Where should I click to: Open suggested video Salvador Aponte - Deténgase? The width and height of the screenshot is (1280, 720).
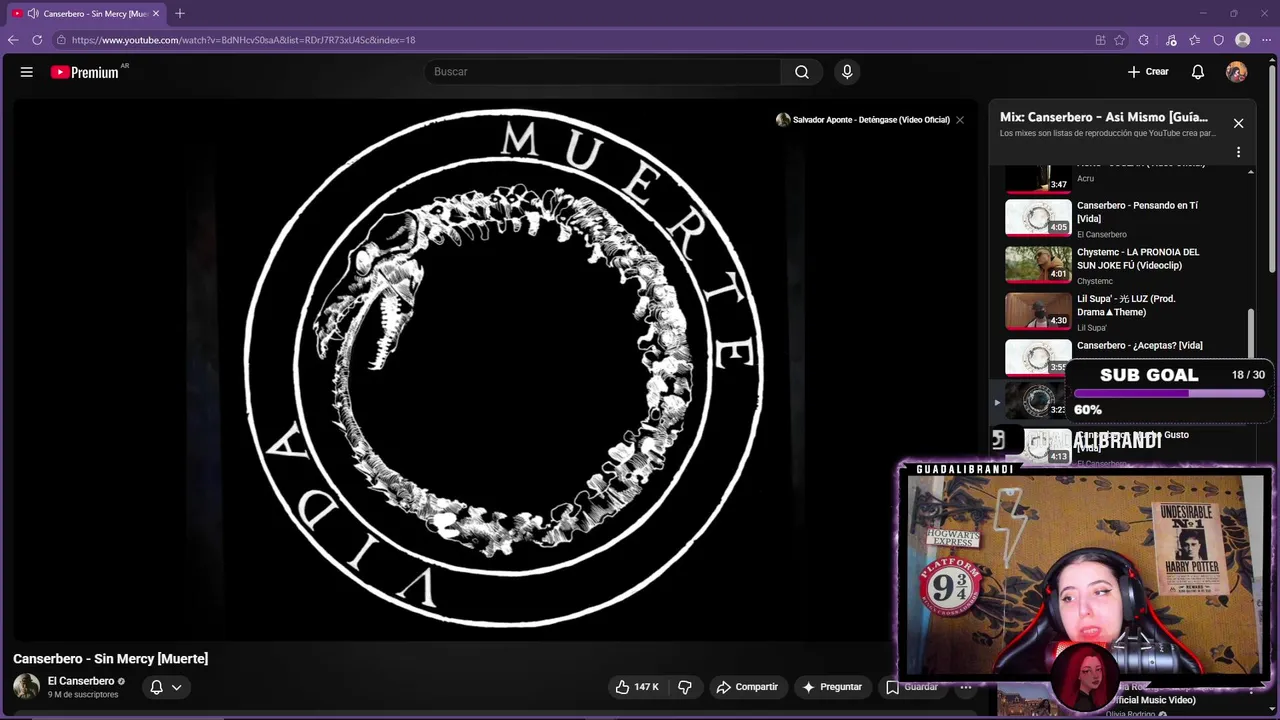(863, 120)
